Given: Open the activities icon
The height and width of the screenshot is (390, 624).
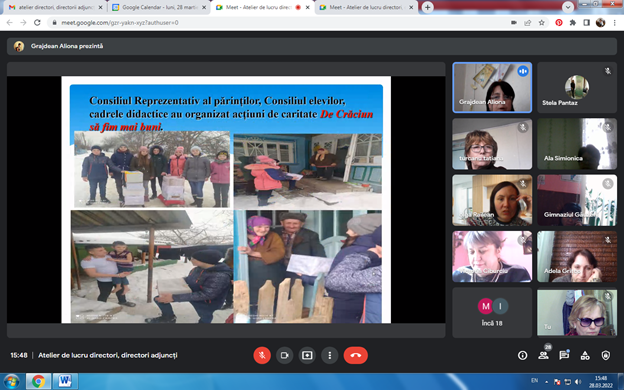Looking at the screenshot, I should [585, 355].
